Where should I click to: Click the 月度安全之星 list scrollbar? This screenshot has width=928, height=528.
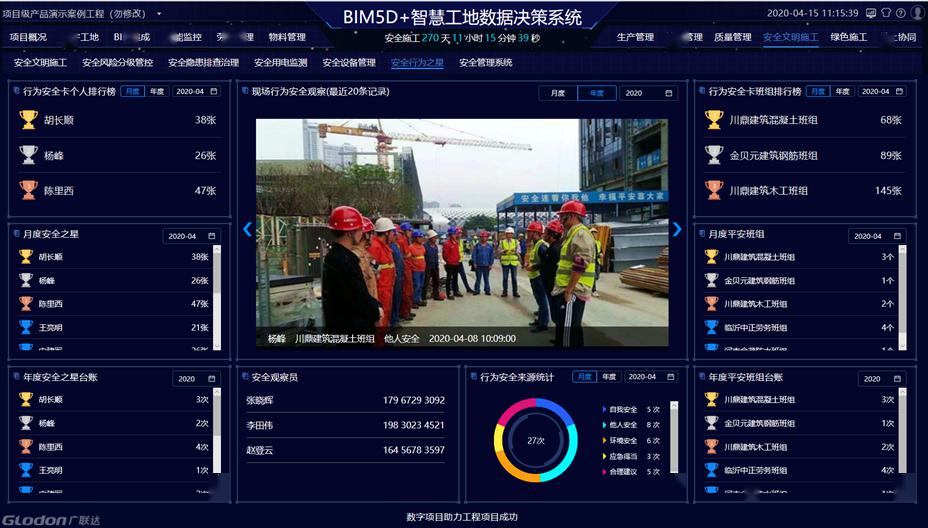point(217,298)
